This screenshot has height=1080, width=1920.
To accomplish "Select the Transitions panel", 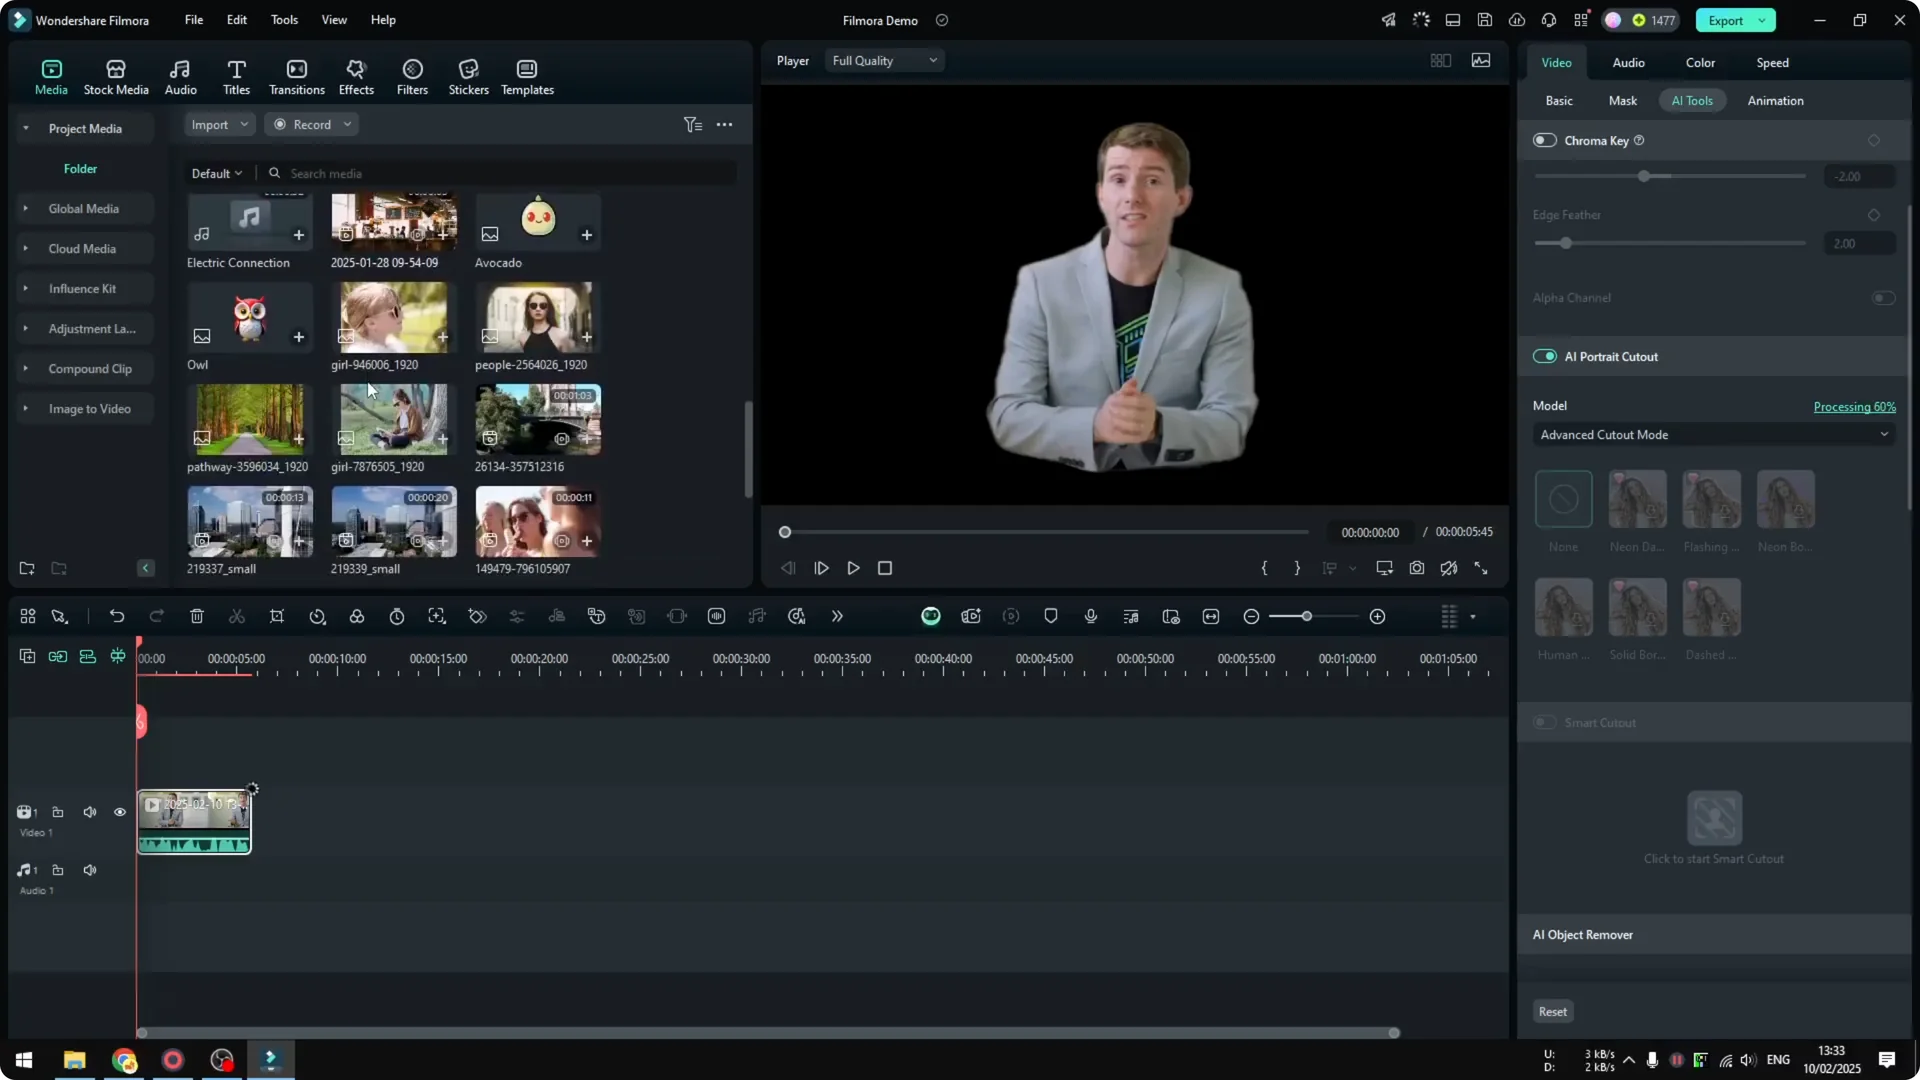I will 296,75.
